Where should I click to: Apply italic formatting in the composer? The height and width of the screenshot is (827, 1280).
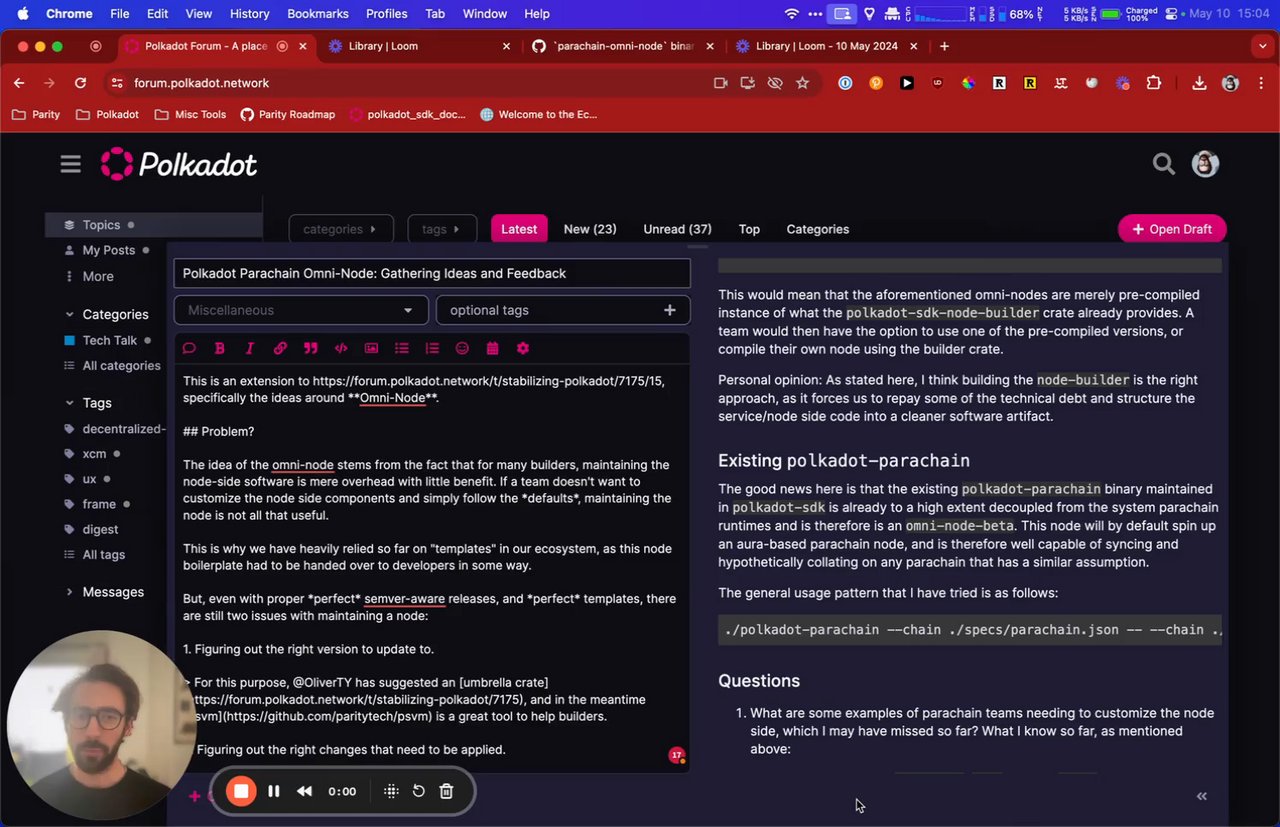pos(249,348)
